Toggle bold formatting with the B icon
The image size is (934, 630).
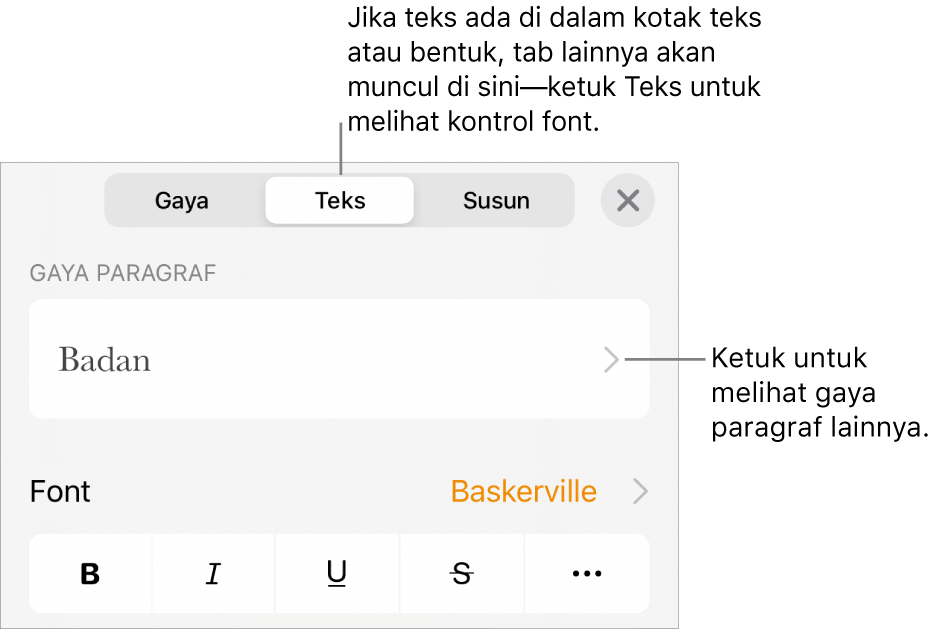tap(90, 573)
